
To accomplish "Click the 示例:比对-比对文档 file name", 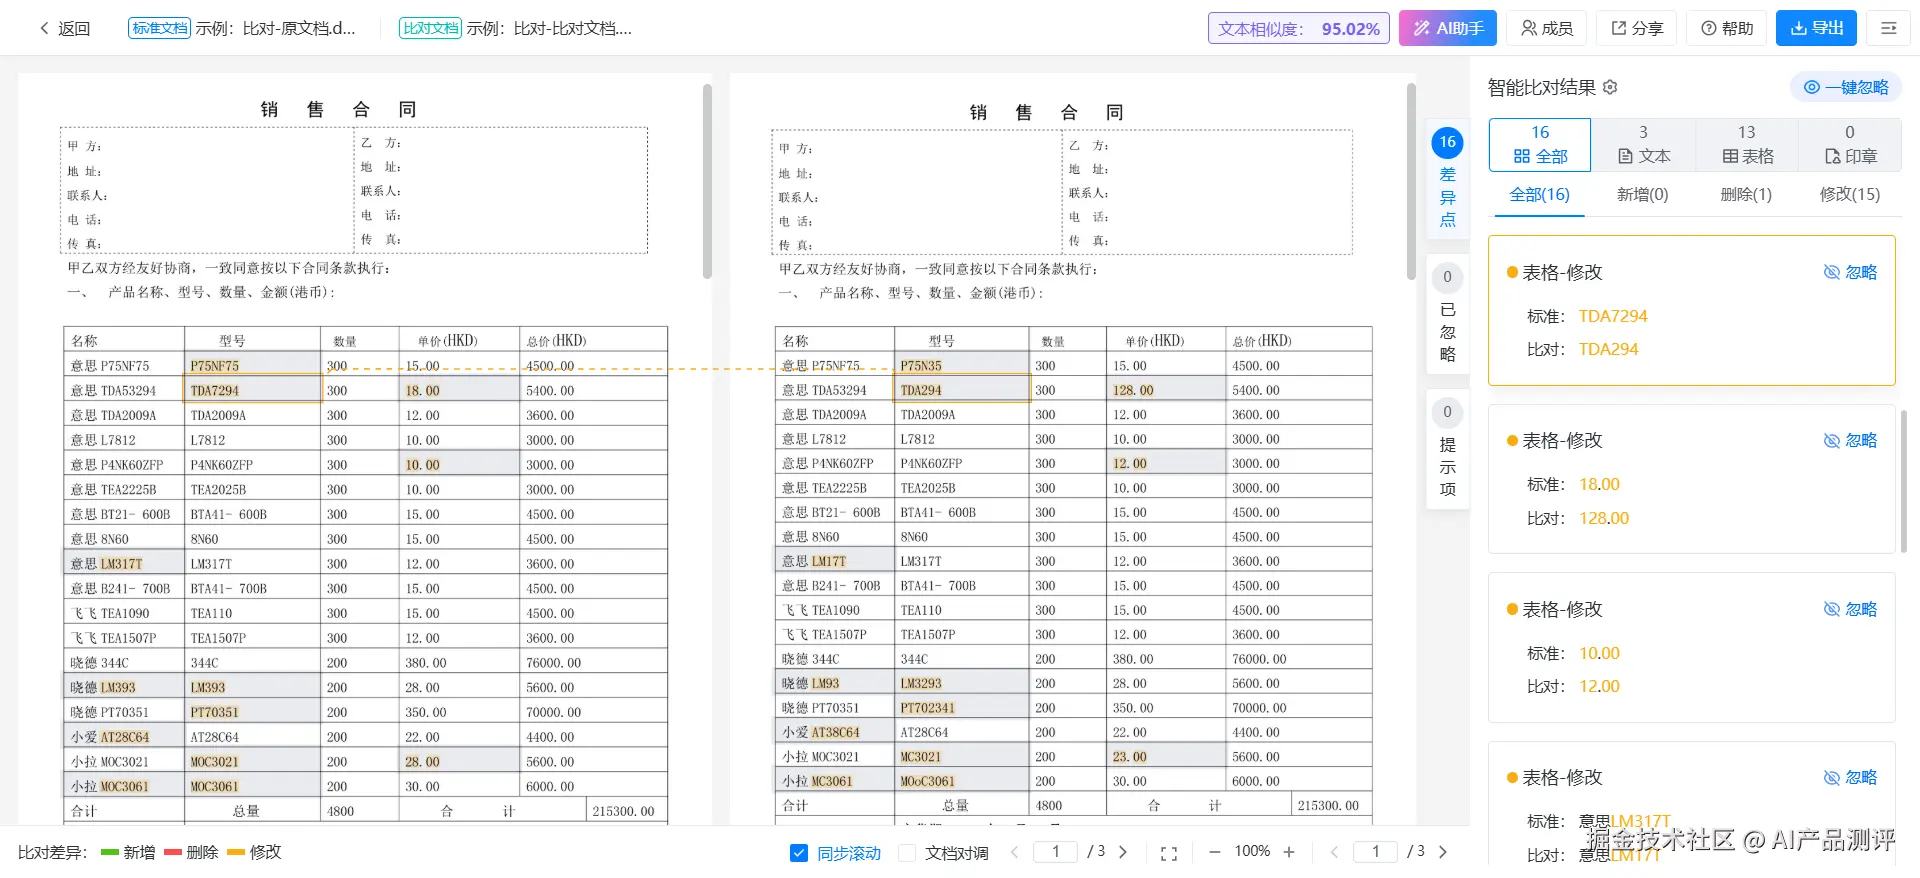I will pyautogui.click(x=549, y=28).
